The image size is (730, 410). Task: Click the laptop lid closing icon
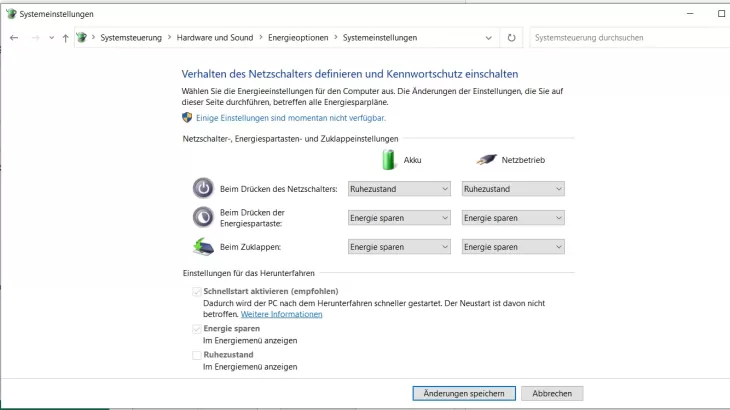point(203,246)
